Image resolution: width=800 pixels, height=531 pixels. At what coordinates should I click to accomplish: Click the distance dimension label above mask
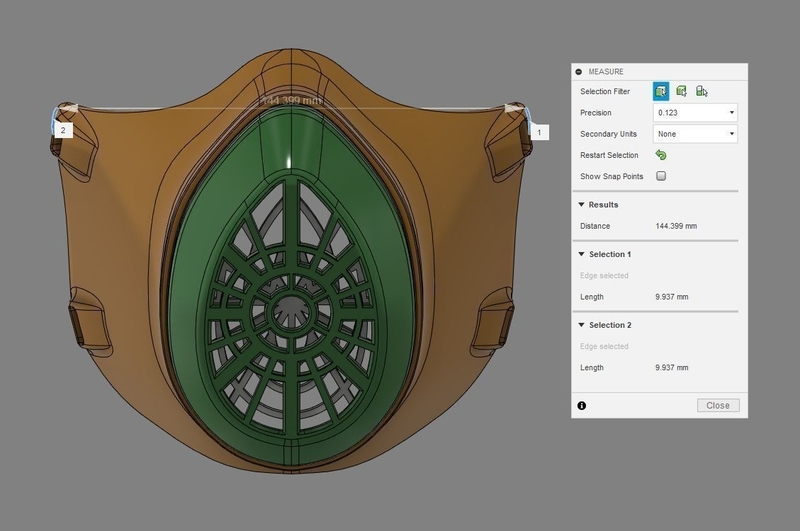pyautogui.click(x=291, y=101)
